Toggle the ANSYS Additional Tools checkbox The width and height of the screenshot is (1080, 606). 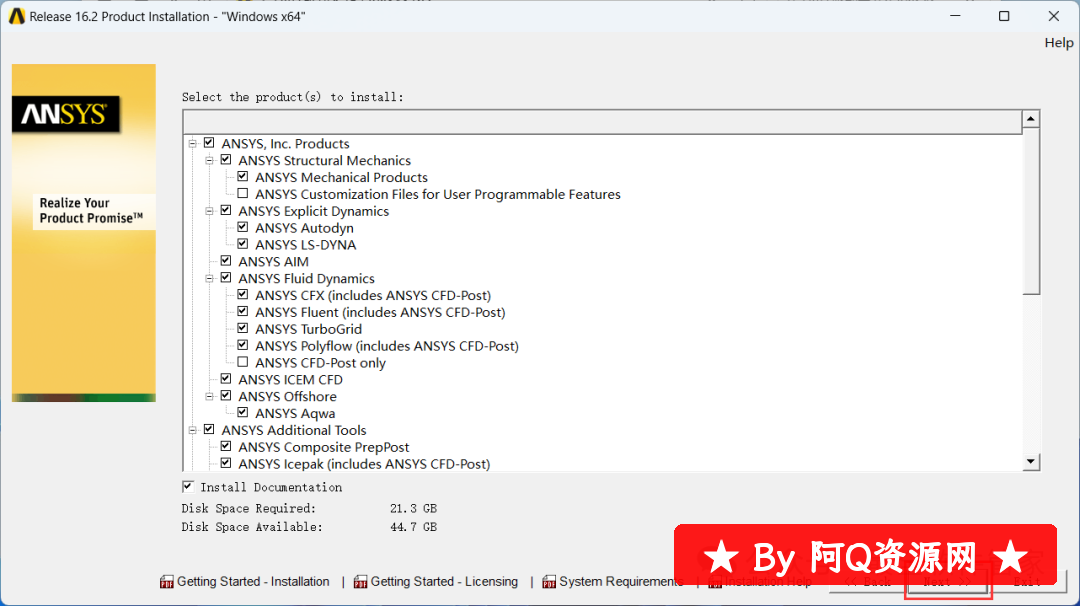(209, 430)
